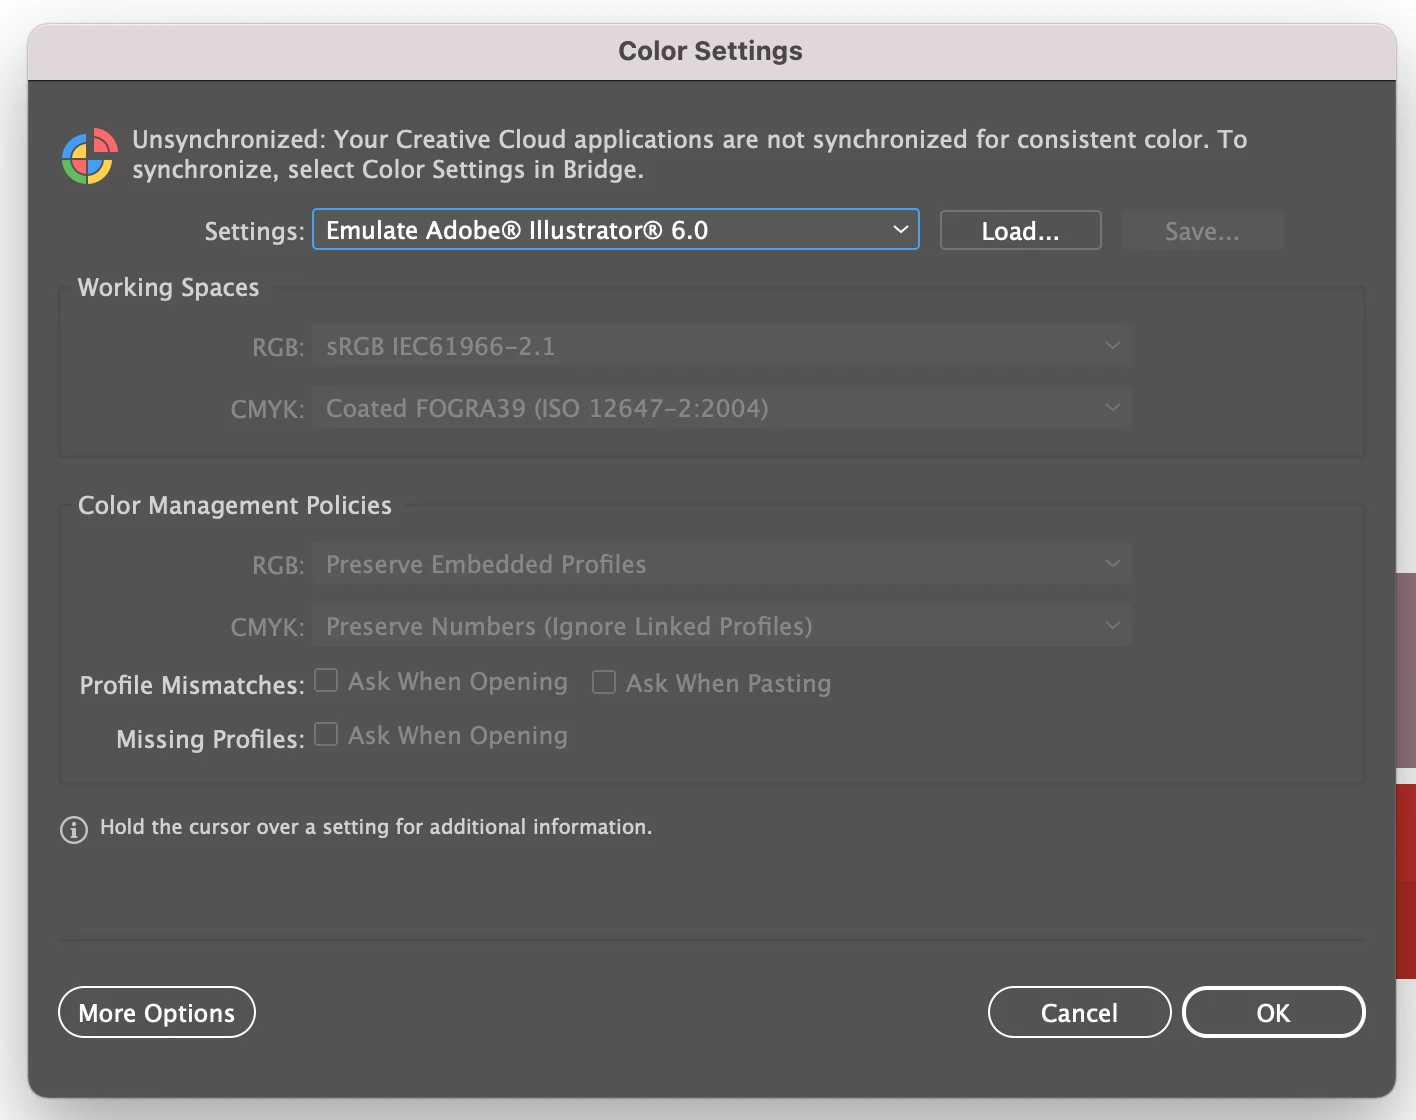Click the Working Spaces section heading
This screenshot has width=1416, height=1120.
(168, 288)
